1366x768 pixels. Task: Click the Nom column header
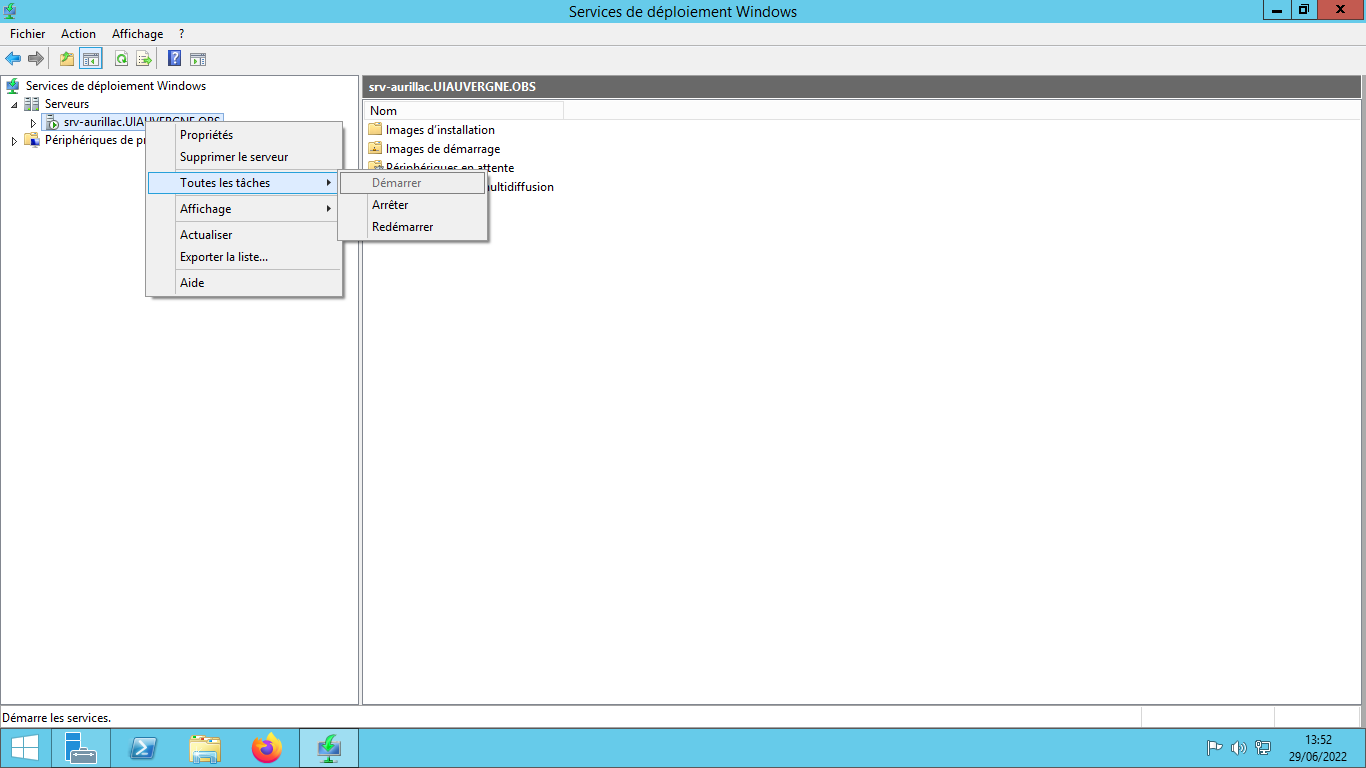click(464, 111)
